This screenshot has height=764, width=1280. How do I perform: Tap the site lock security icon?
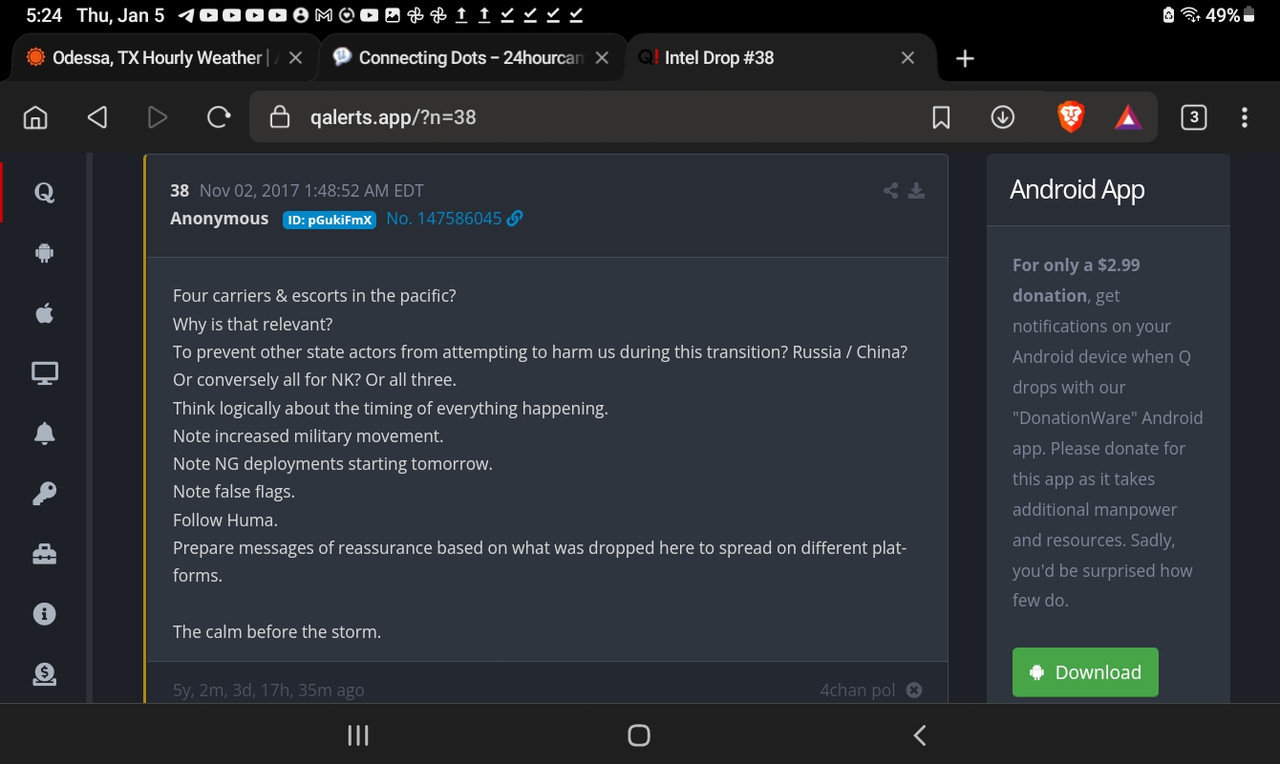281,117
